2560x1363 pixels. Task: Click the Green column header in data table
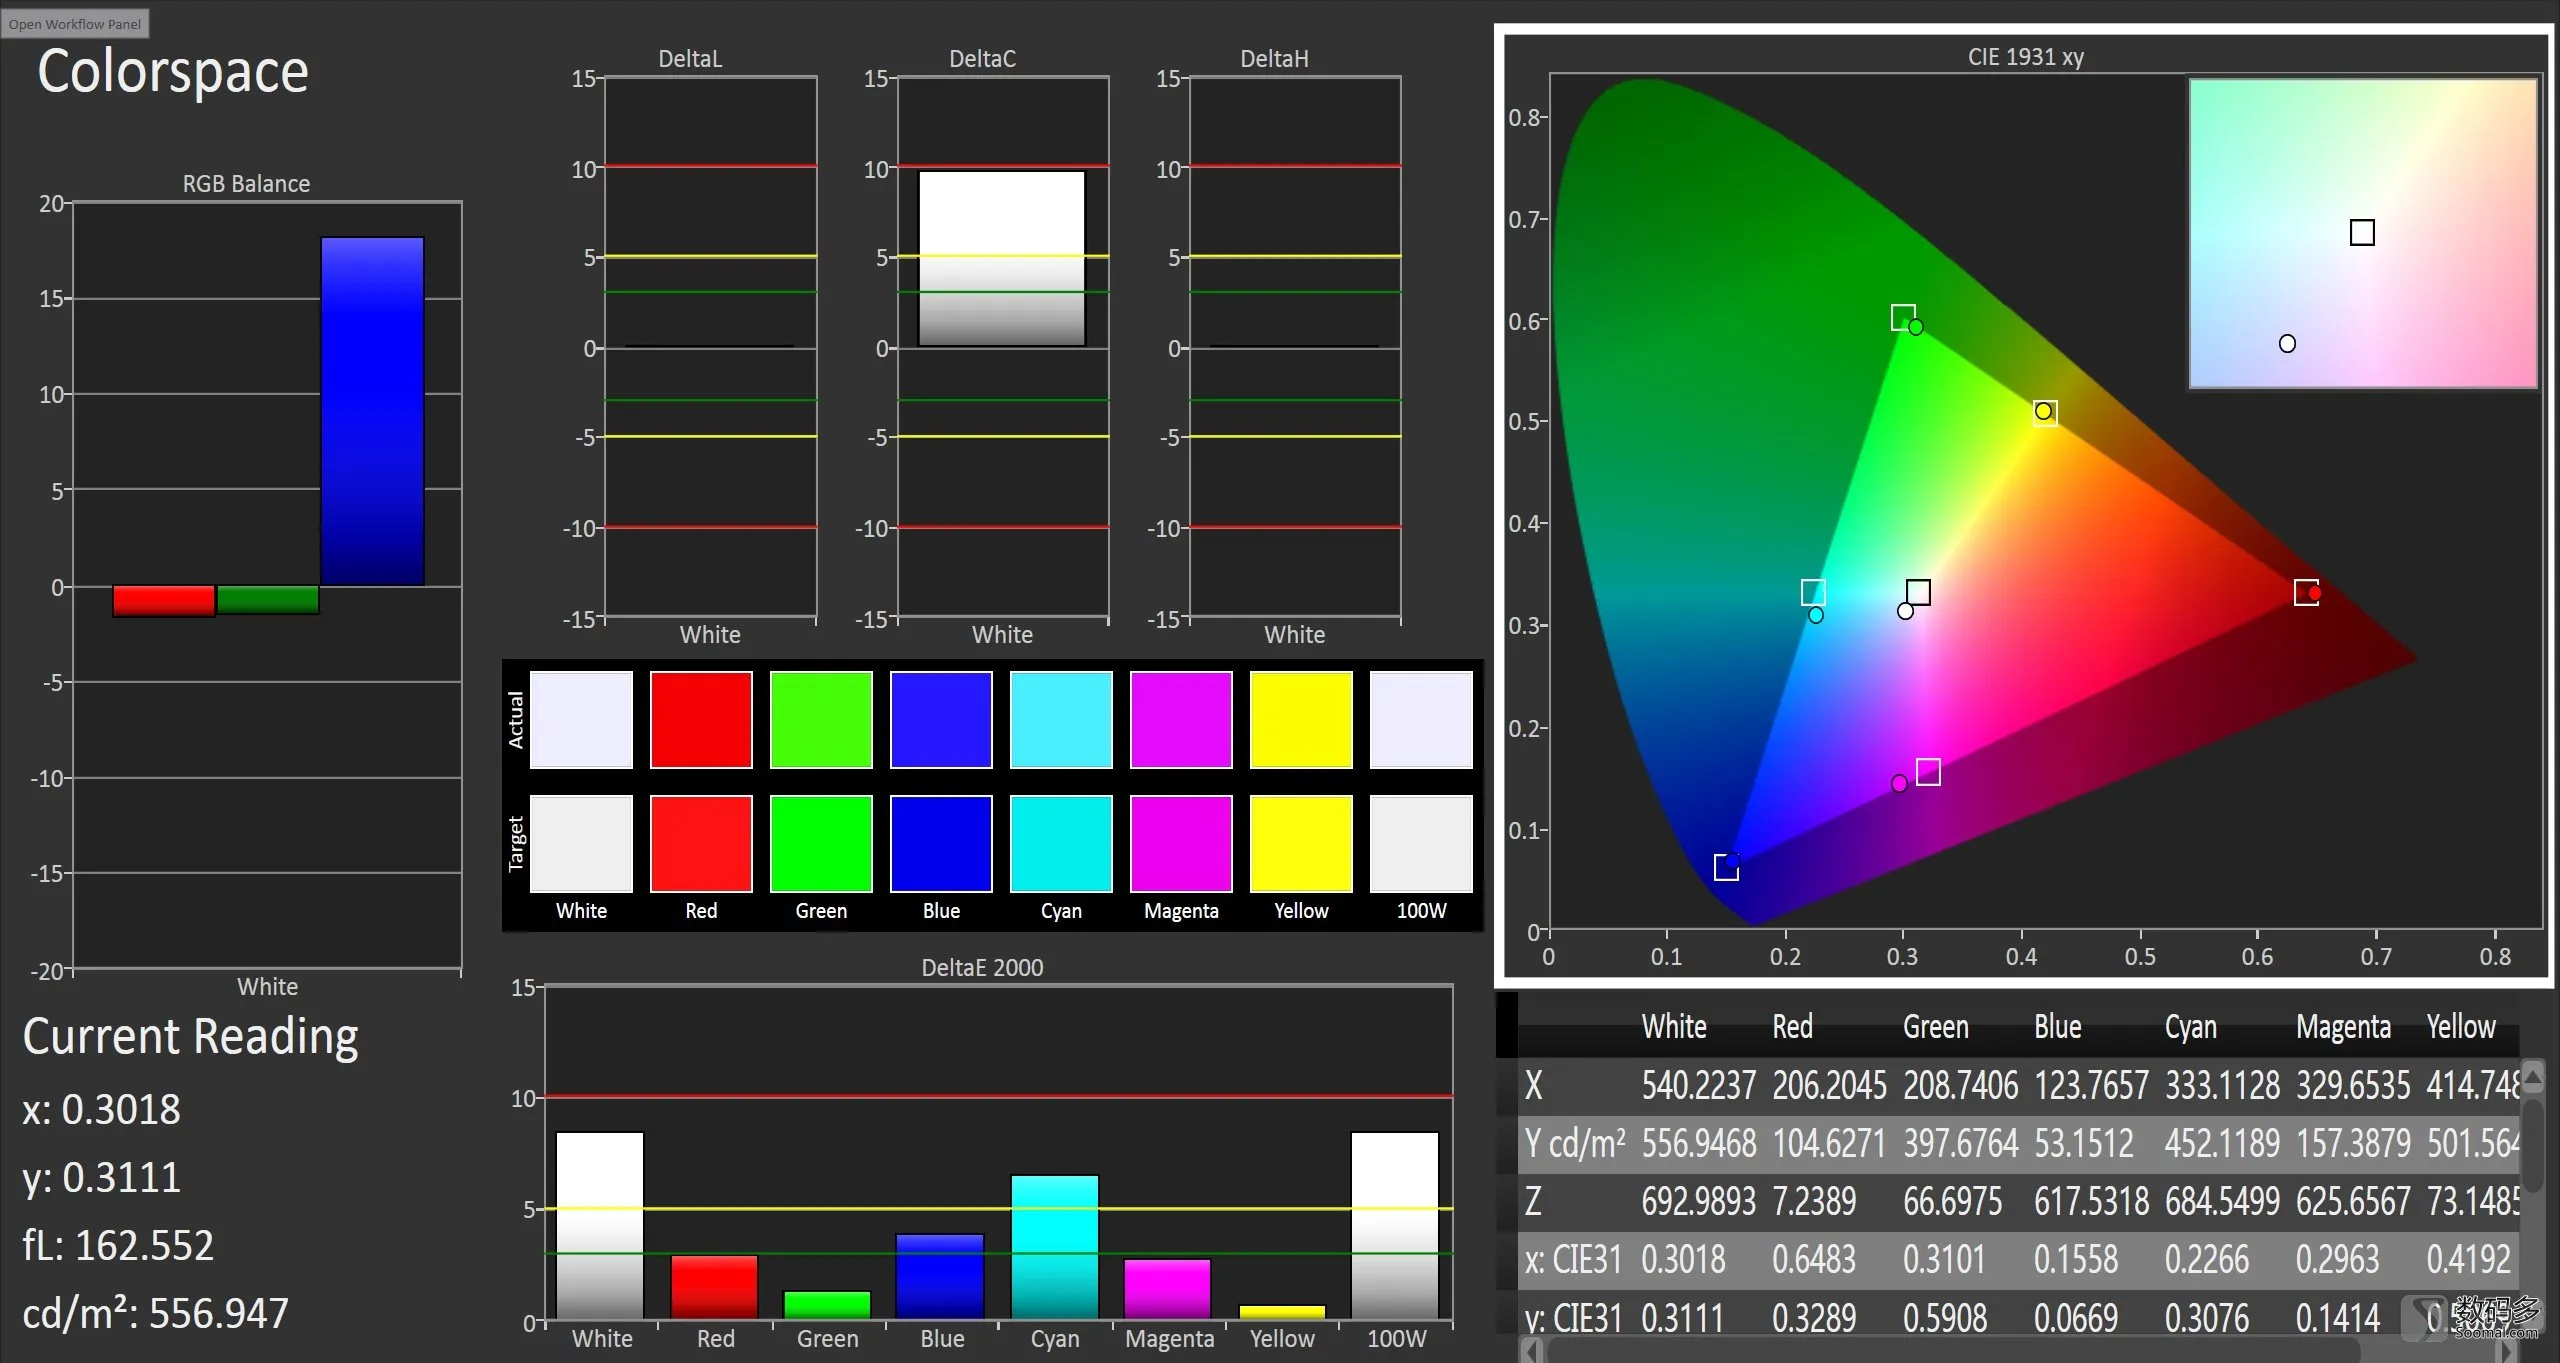pos(1935,1027)
